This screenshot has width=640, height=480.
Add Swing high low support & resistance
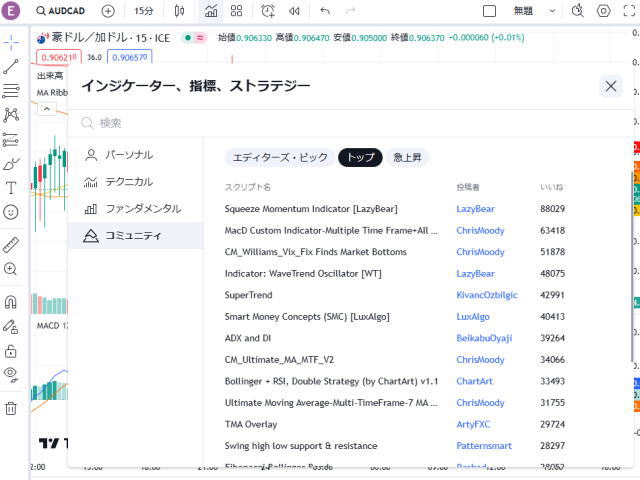coord(301,446)
